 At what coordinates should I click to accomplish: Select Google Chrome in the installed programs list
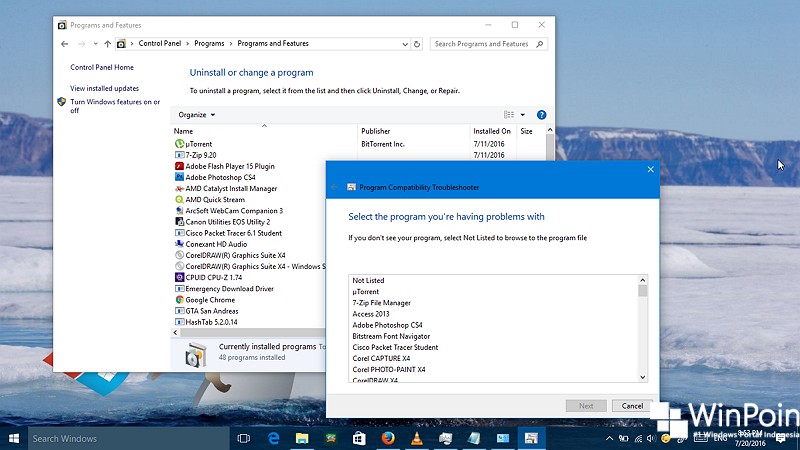coord(209,300)
